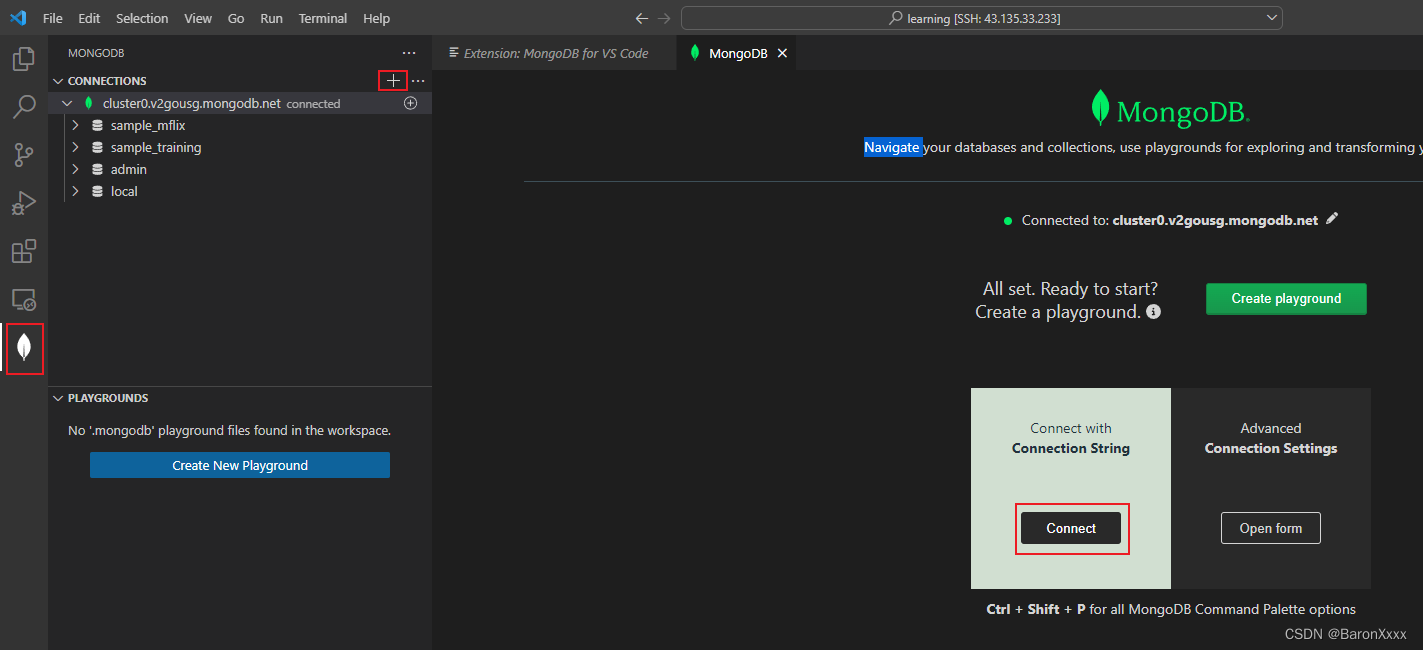The height and width of the screenshot is (650, 1423).
Task: Click the Advanced Connection Settings card heading
Action: pos(1271,438)
